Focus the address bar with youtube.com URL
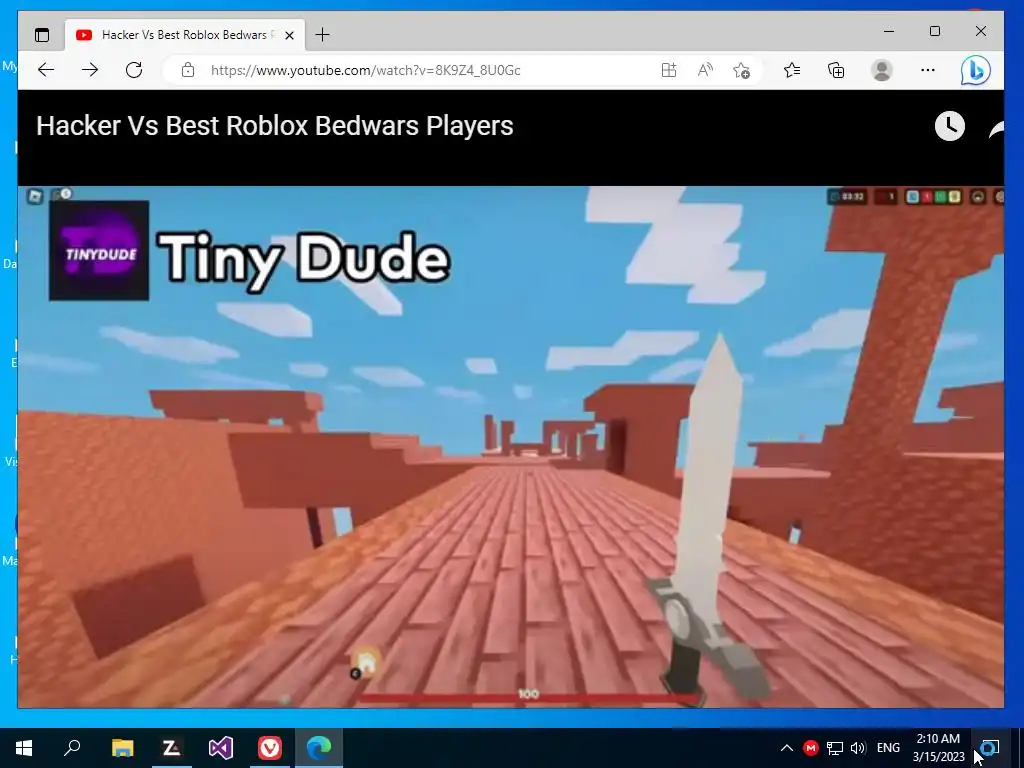This screenshot has height=768, width=1024. (x=366, y=70)
